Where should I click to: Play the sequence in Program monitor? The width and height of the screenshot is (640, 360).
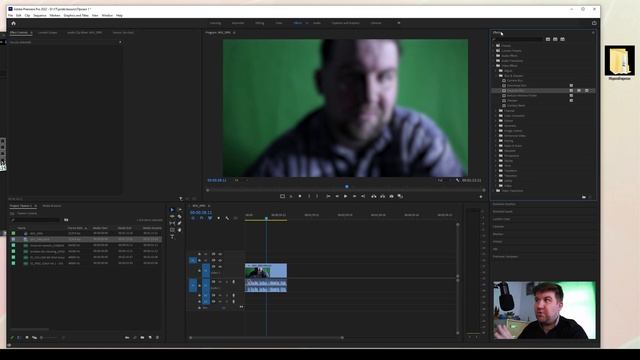[x=345, y=196]
